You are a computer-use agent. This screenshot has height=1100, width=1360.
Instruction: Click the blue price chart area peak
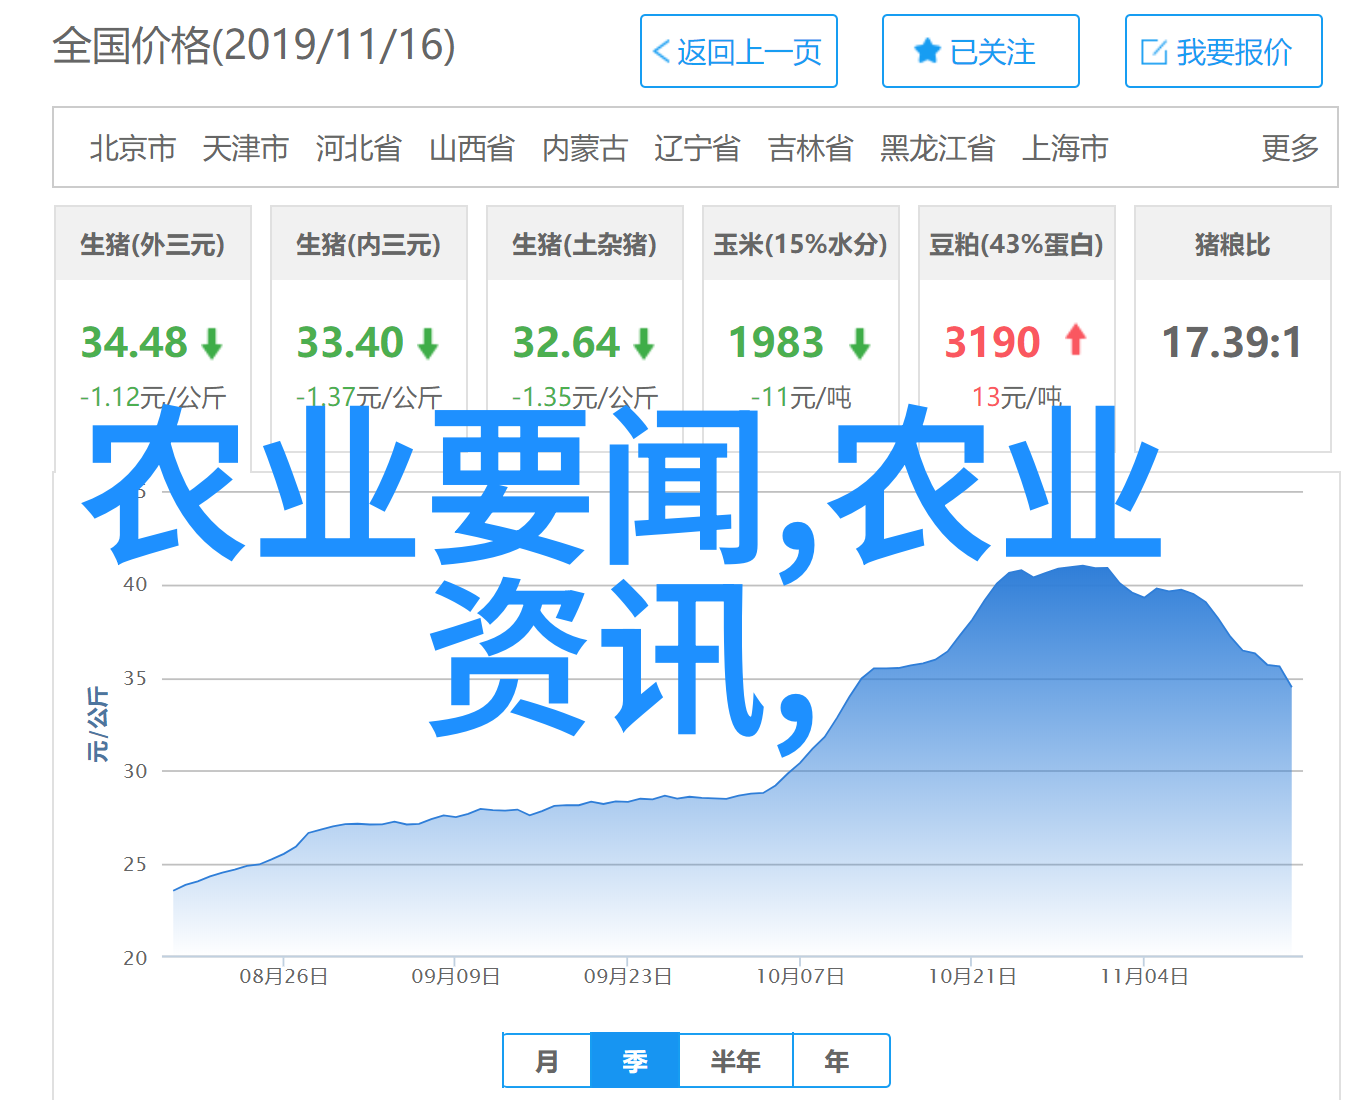[x=1082, y=567]
